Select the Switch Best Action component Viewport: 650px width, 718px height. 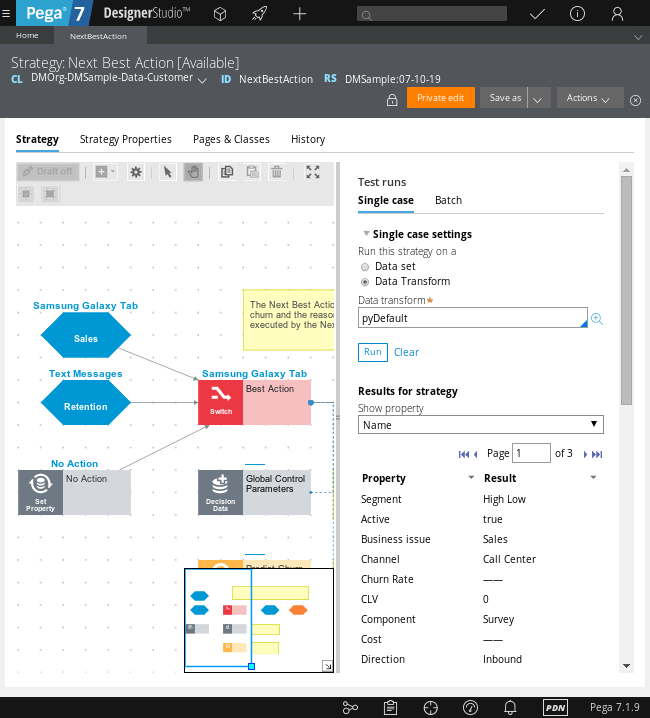(255, 403)
